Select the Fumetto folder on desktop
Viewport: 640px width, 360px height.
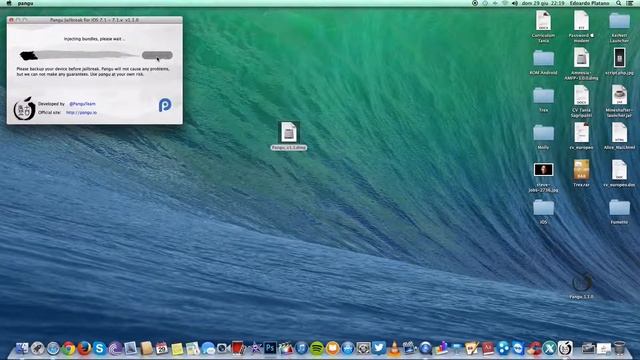pyautogui.click(x=619, y=211)
